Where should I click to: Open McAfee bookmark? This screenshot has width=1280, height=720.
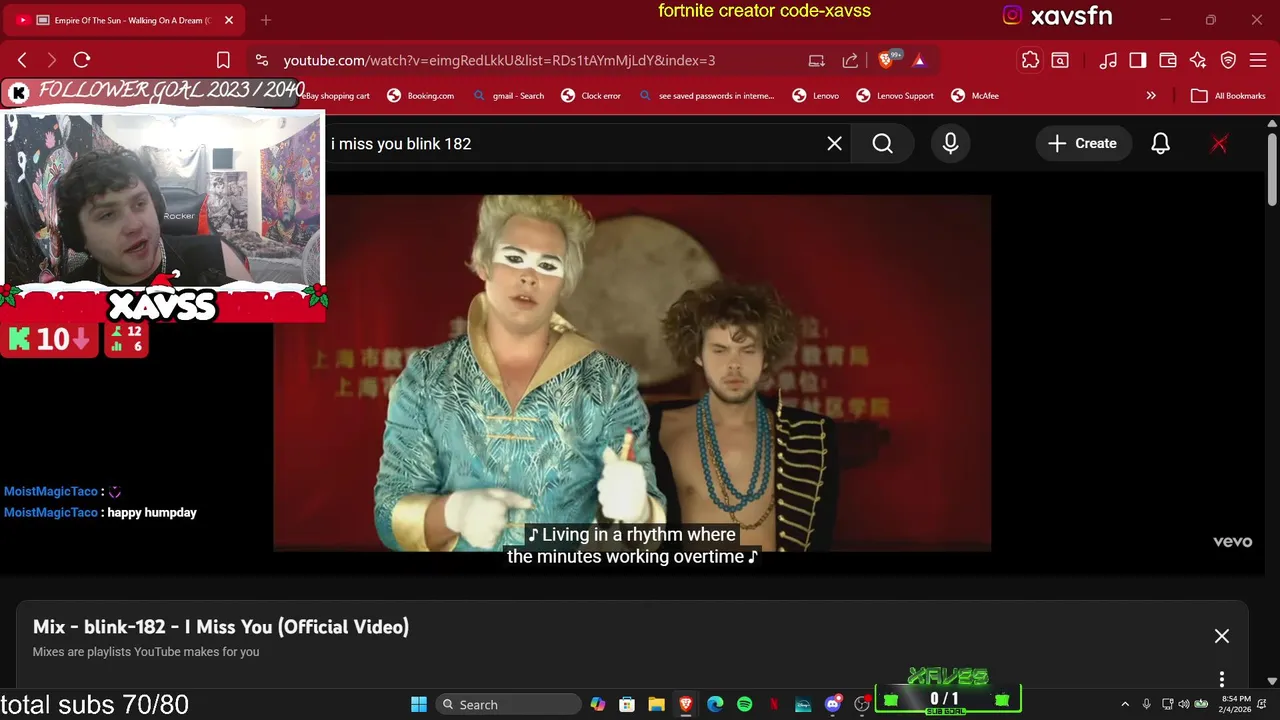click(x=975, y=96)
